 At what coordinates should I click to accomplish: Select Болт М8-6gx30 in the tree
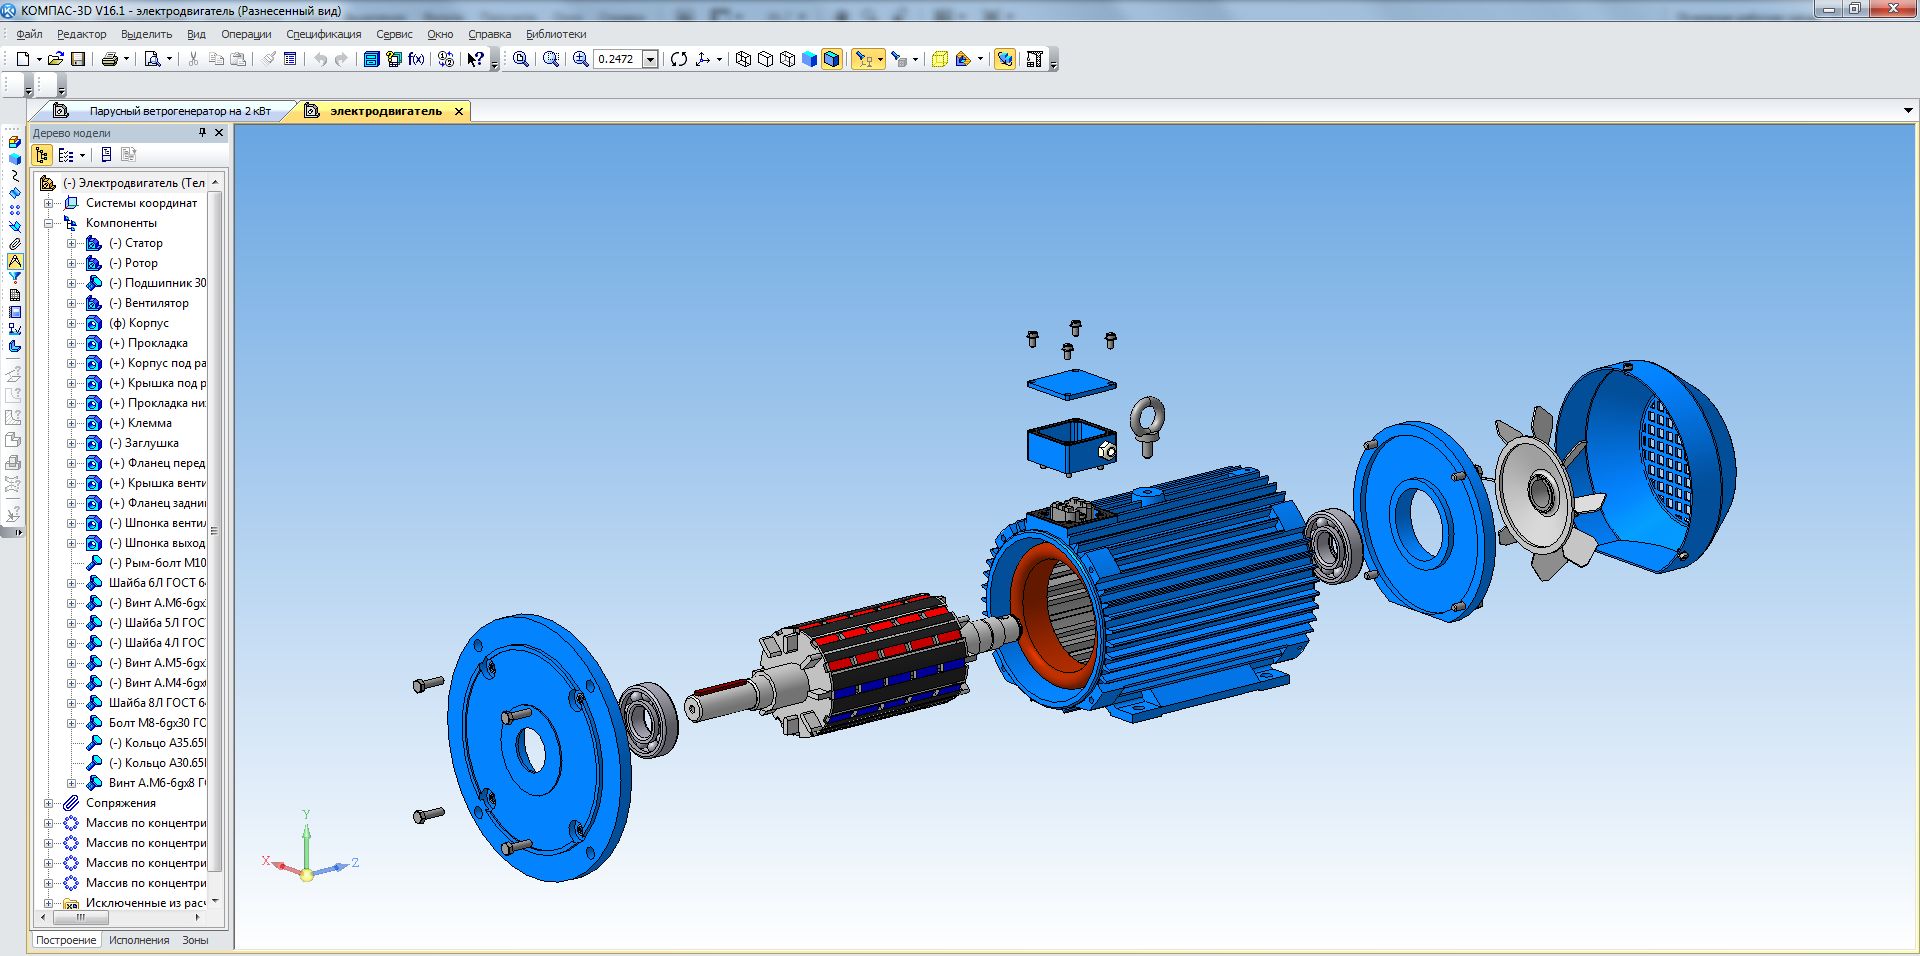pyautogui.click(x=157, y=723)
